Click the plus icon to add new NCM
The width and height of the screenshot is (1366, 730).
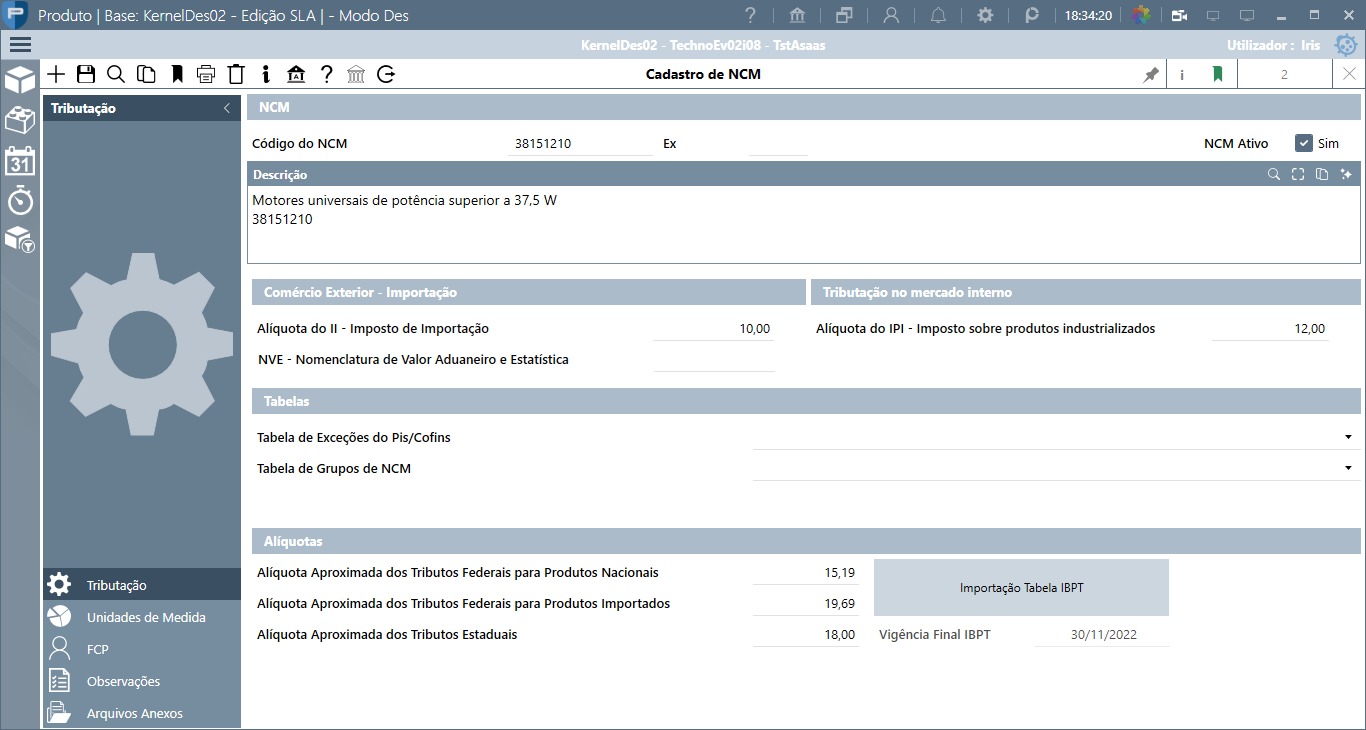pos(56,74)
